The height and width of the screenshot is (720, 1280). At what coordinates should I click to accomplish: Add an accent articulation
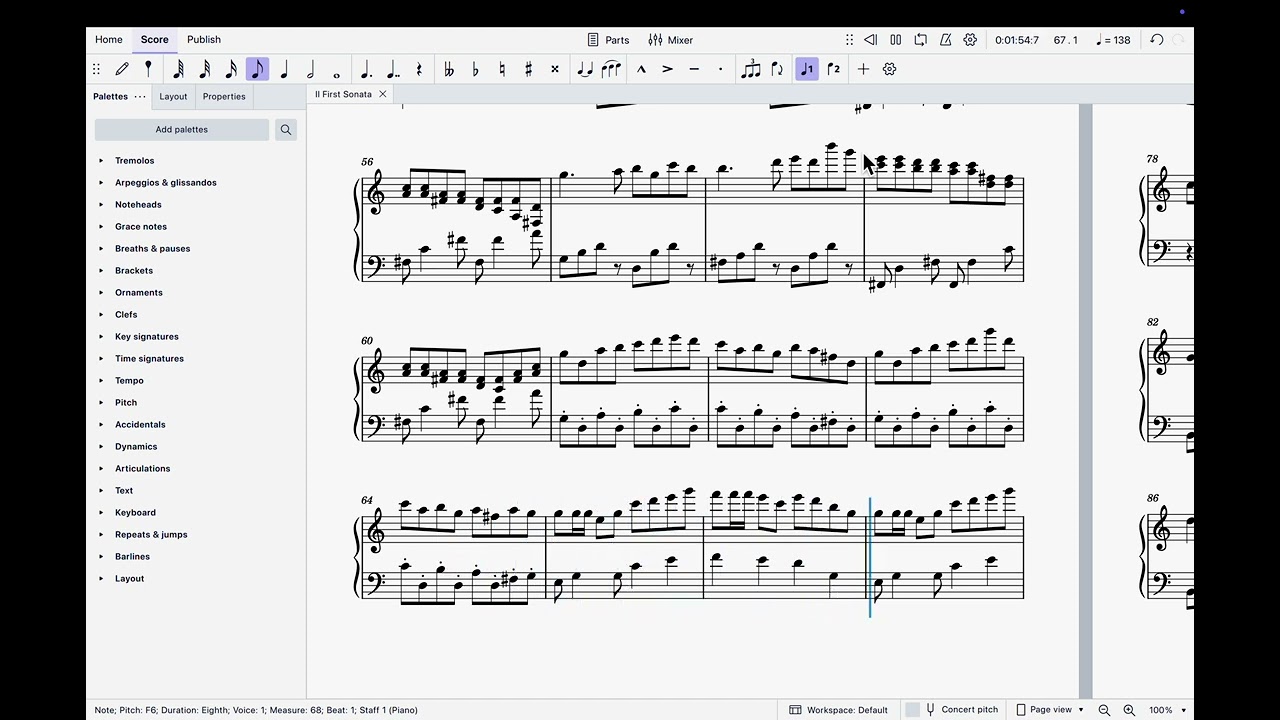click(667, 69)
